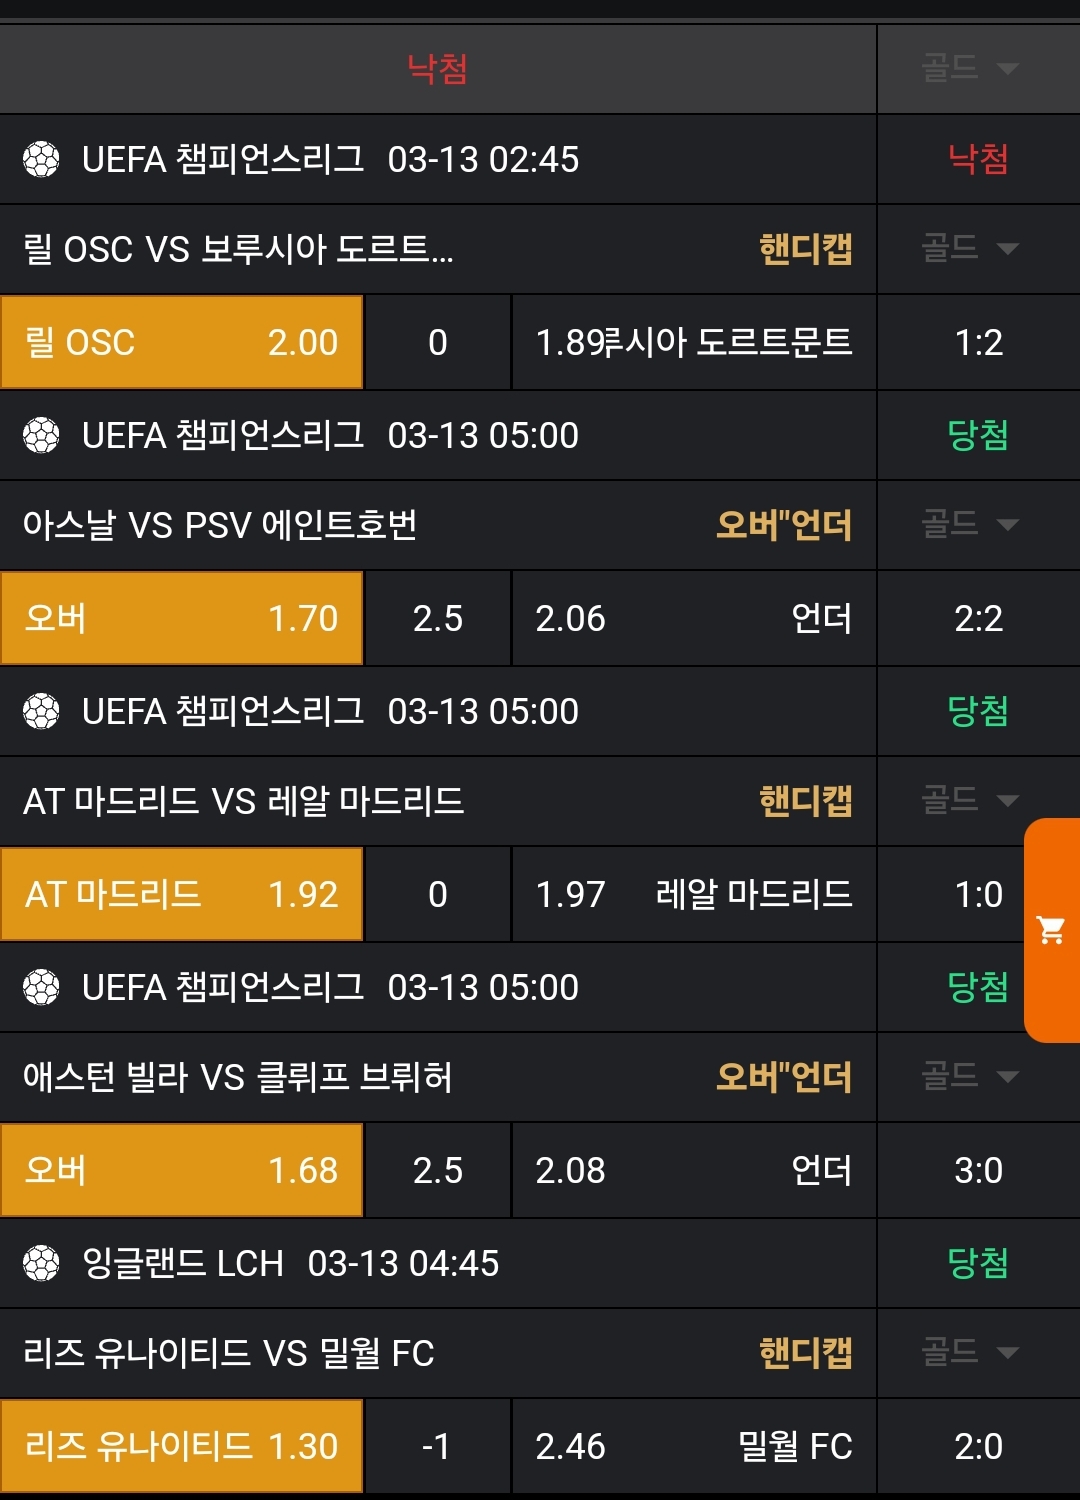Click the -1 handicap value cell
The height and width of the screenshot is (1500, 1080).
[437, 1446]
